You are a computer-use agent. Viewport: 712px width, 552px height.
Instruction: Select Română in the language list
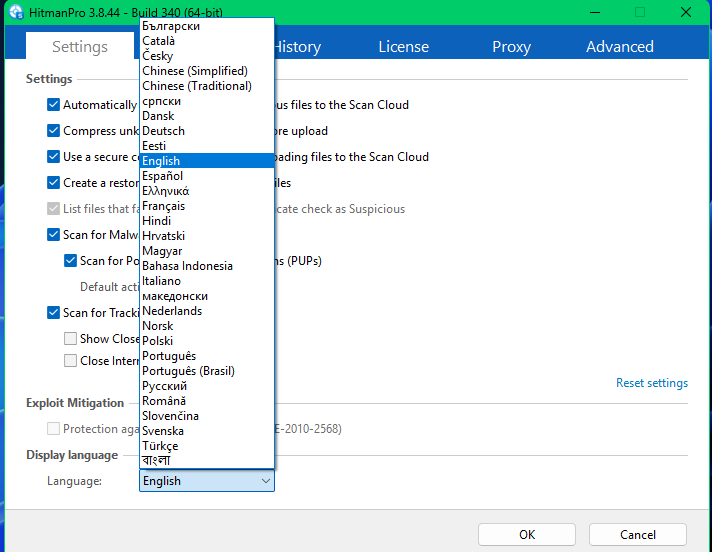tap(207, 400)
